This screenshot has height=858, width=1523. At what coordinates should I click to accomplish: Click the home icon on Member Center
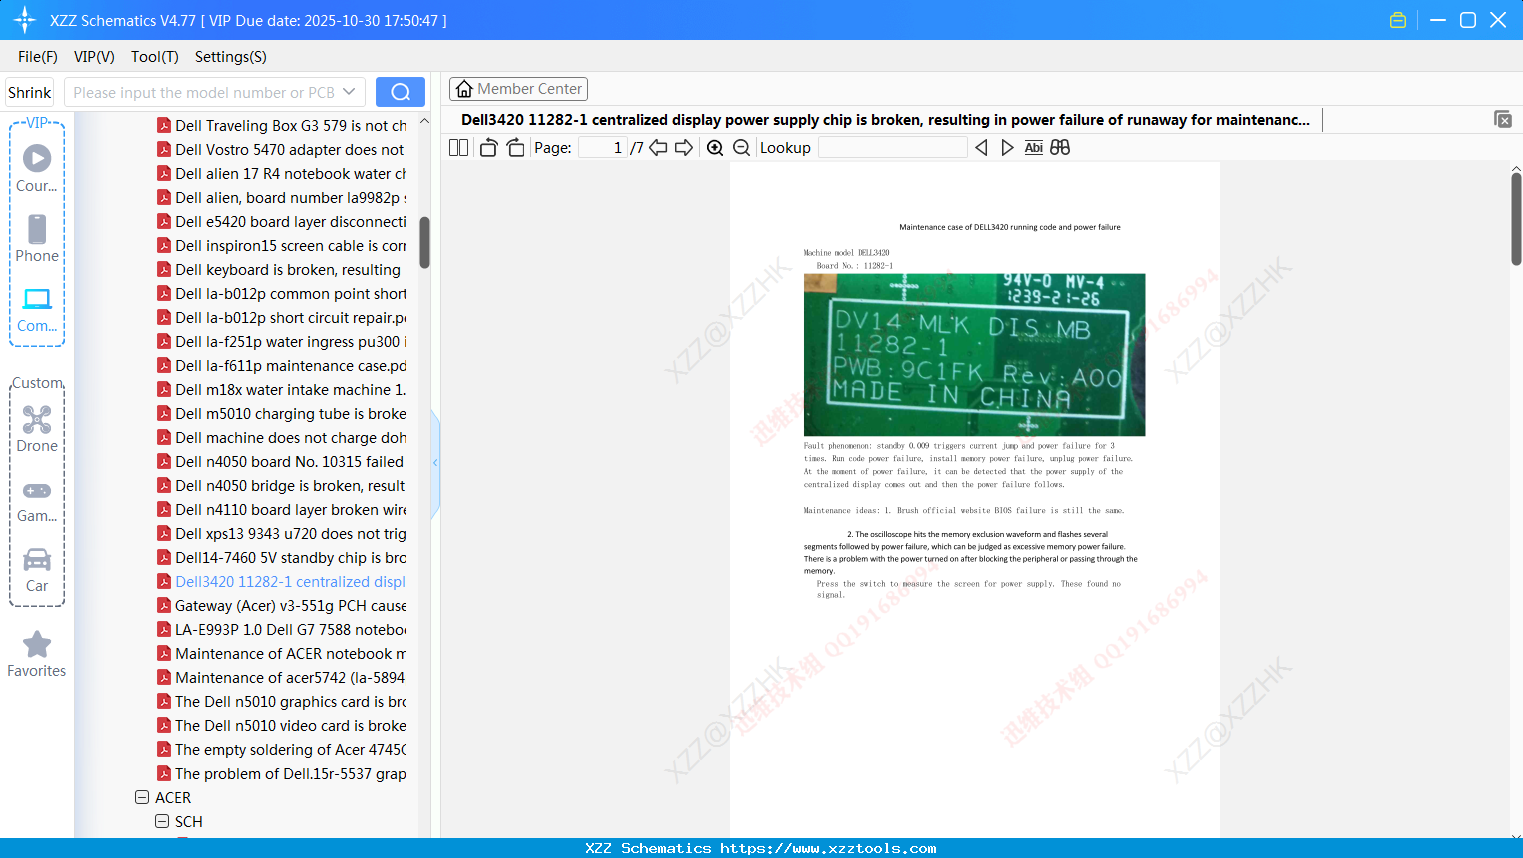[x=464, y=89]
